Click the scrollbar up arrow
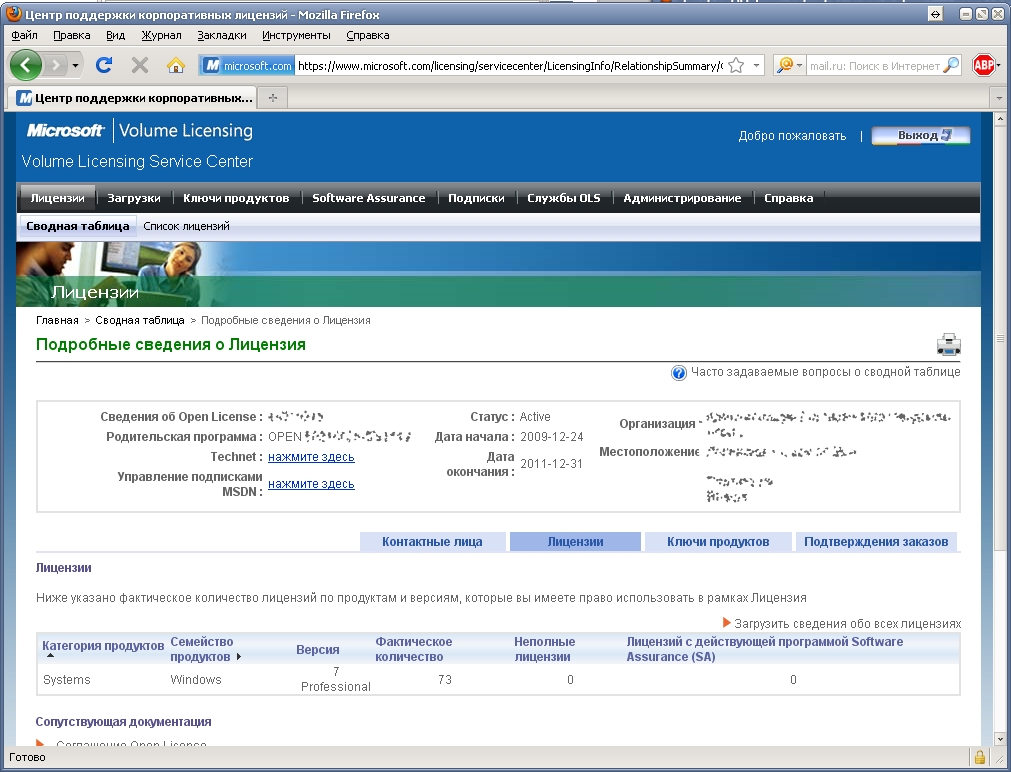Viewport: 1011px width, 772px height. point(1000,119)
